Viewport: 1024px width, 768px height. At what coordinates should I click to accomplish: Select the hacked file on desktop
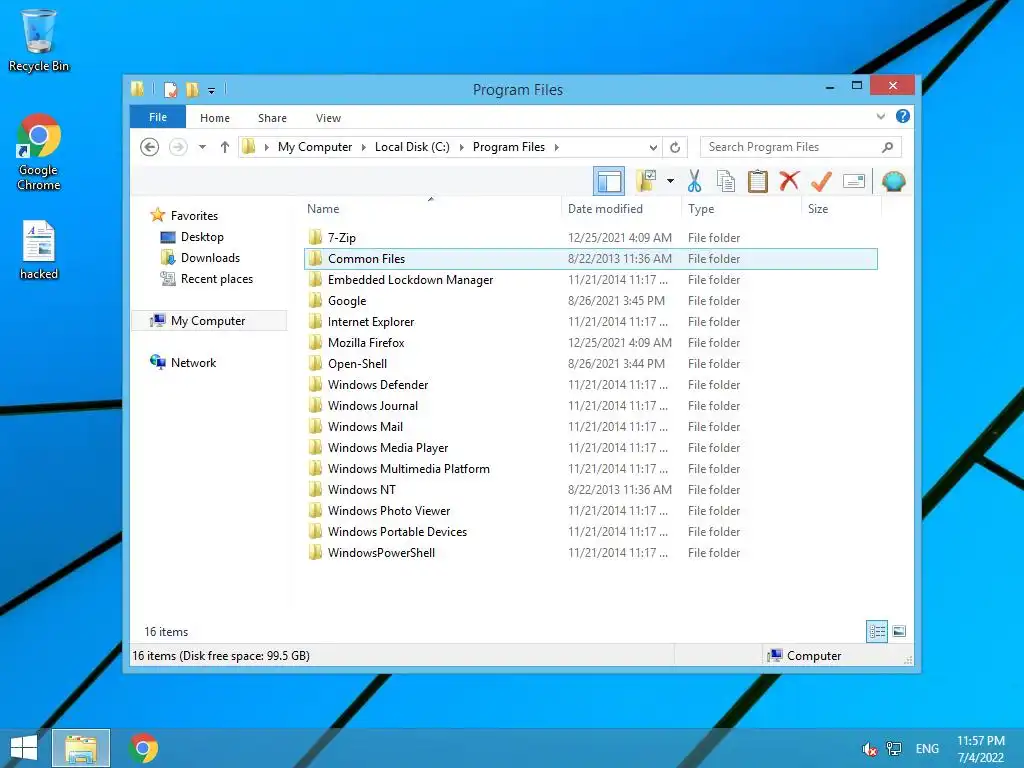pos(39,251)
